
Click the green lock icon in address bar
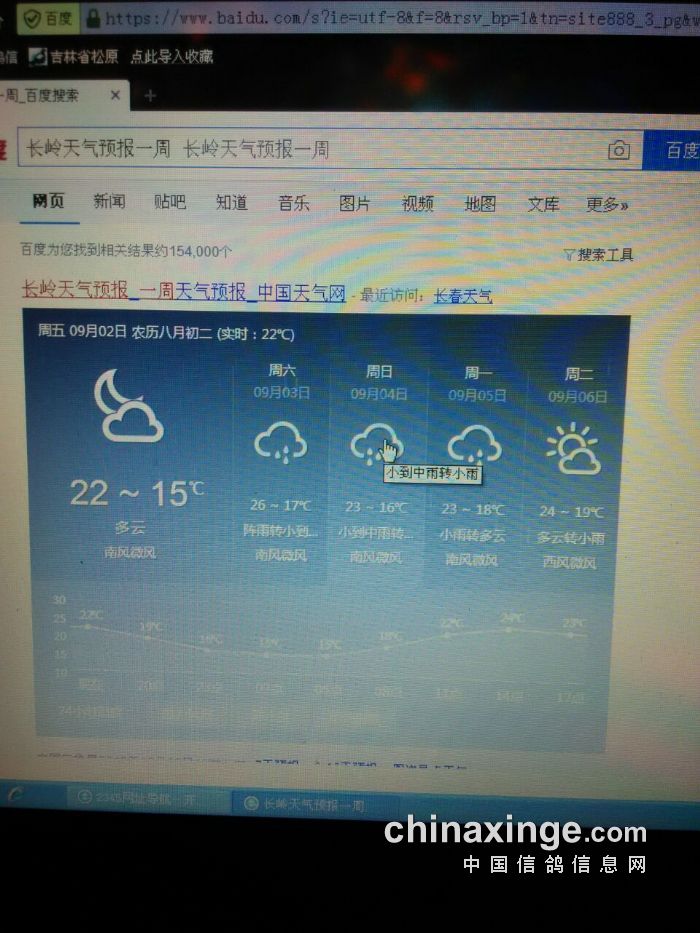pos(94,18)
